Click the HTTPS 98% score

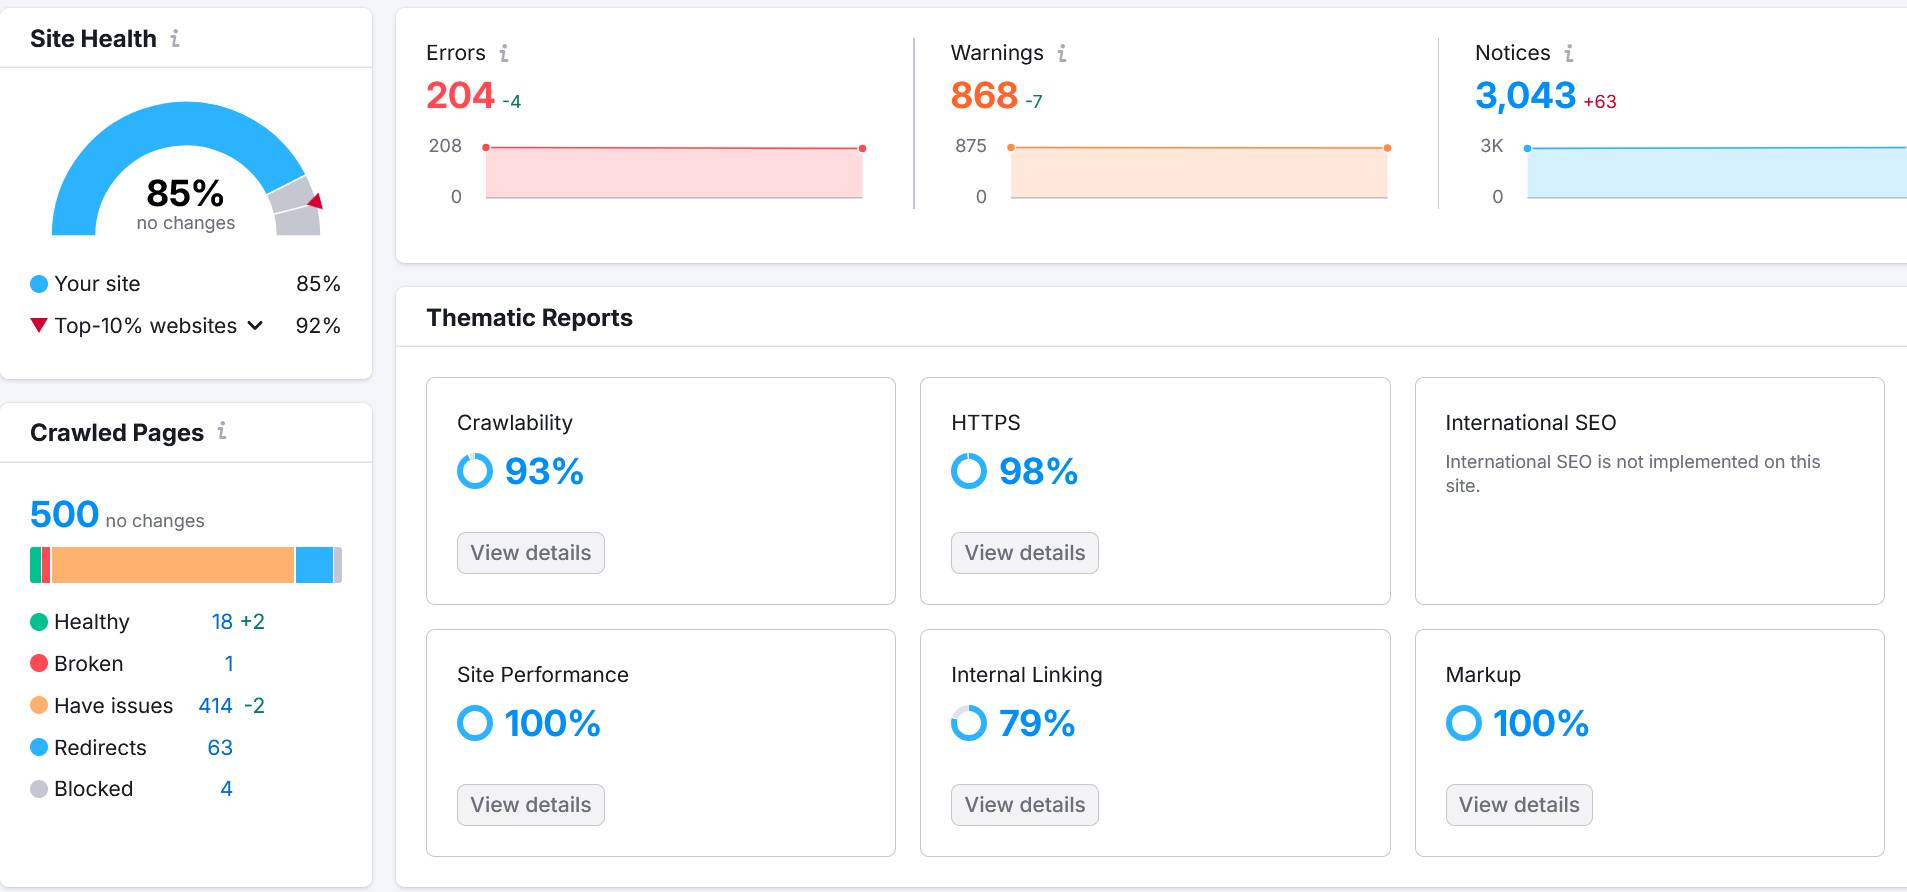click(x=1038, y=471)
